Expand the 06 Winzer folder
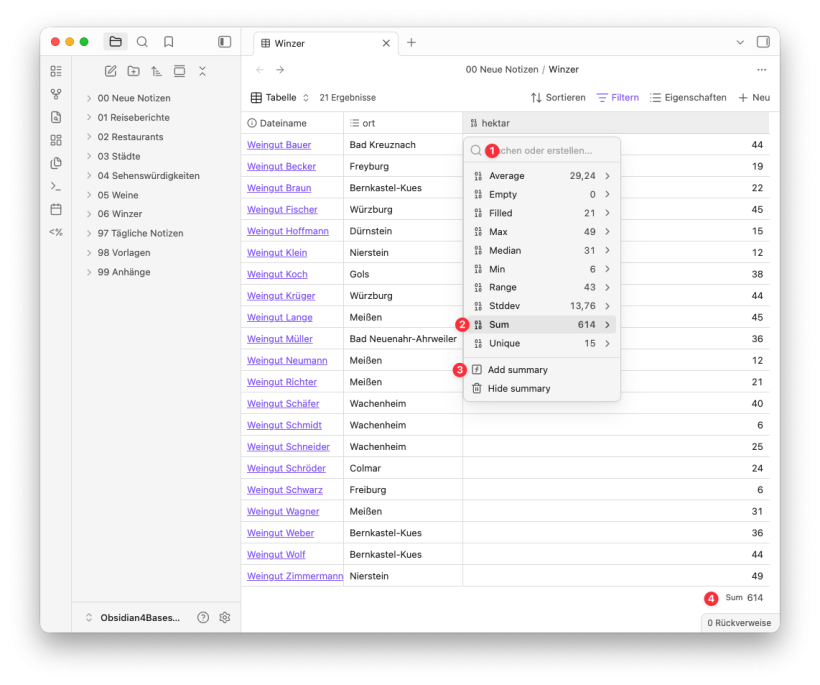This screenshot has height=685, width=820. coord(120,214)
